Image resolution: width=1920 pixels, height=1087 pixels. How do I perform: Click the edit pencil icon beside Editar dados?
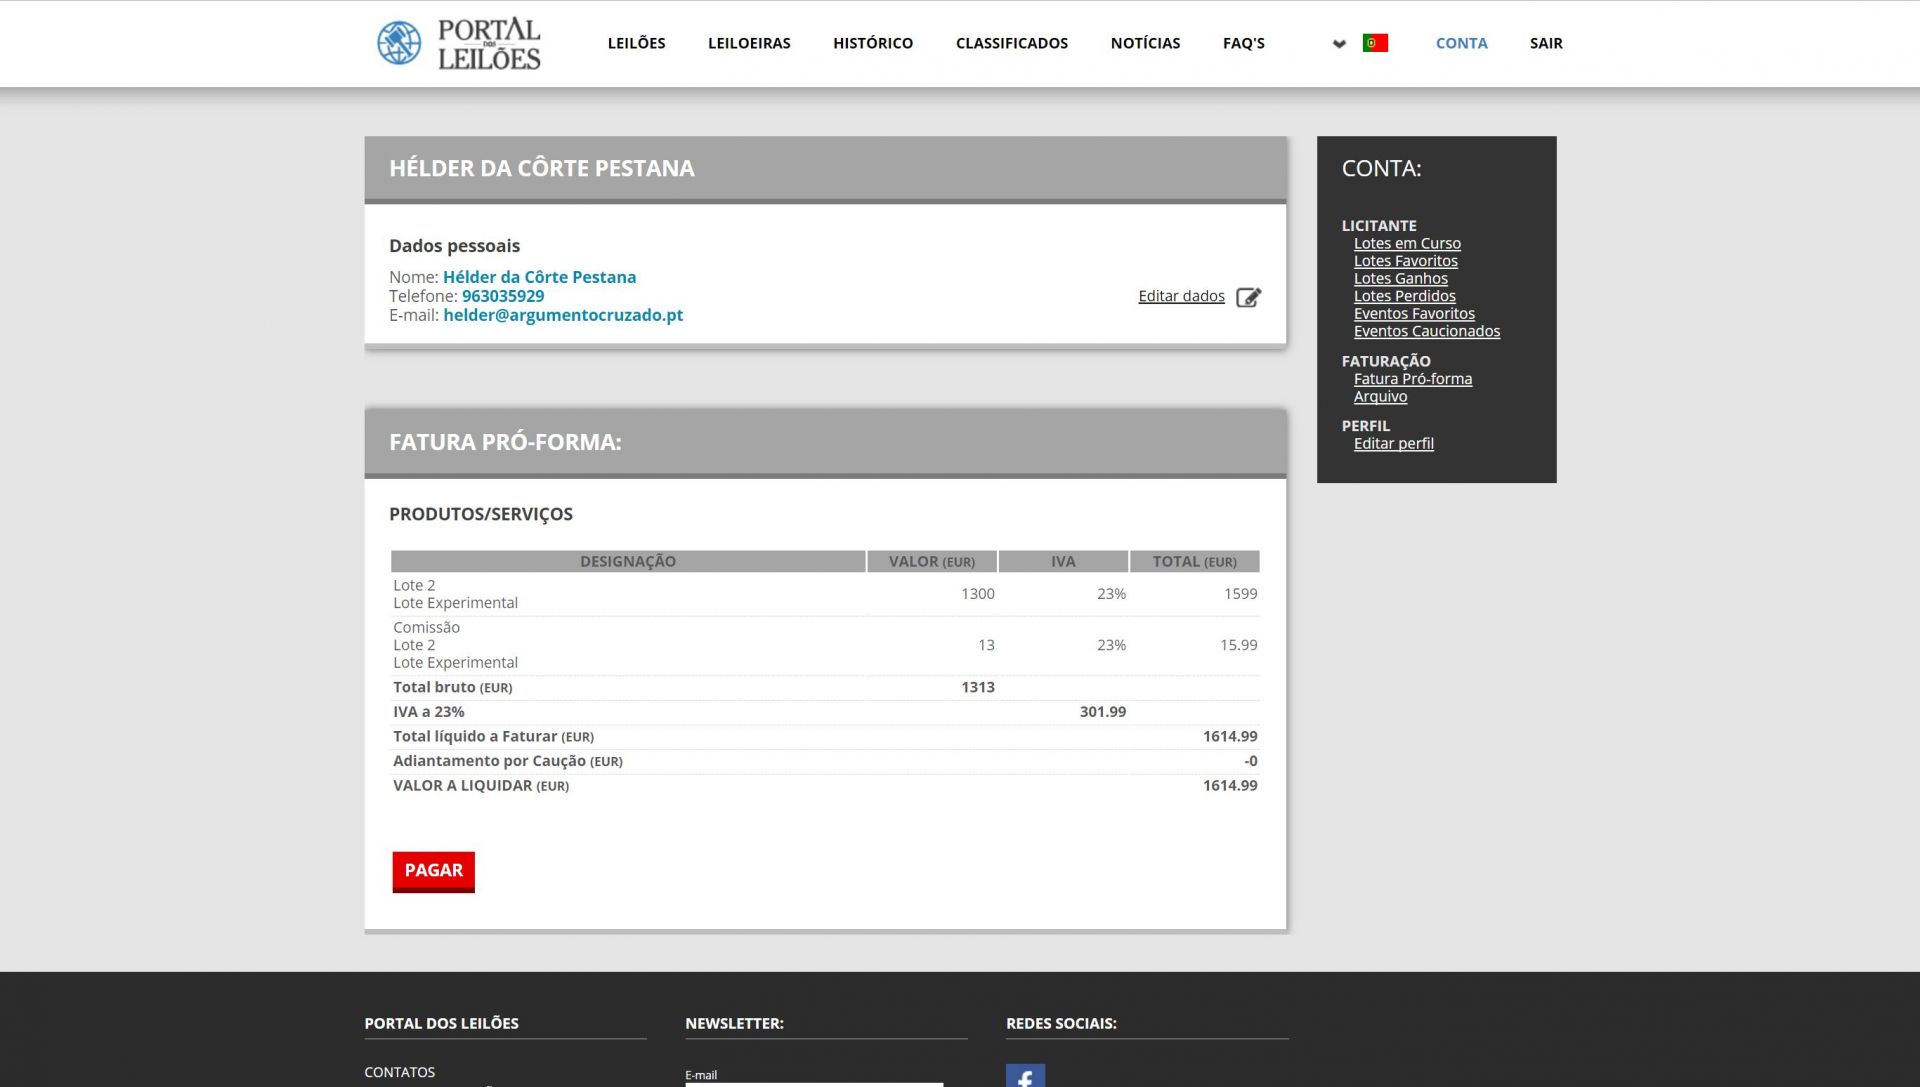(1248, 297)
